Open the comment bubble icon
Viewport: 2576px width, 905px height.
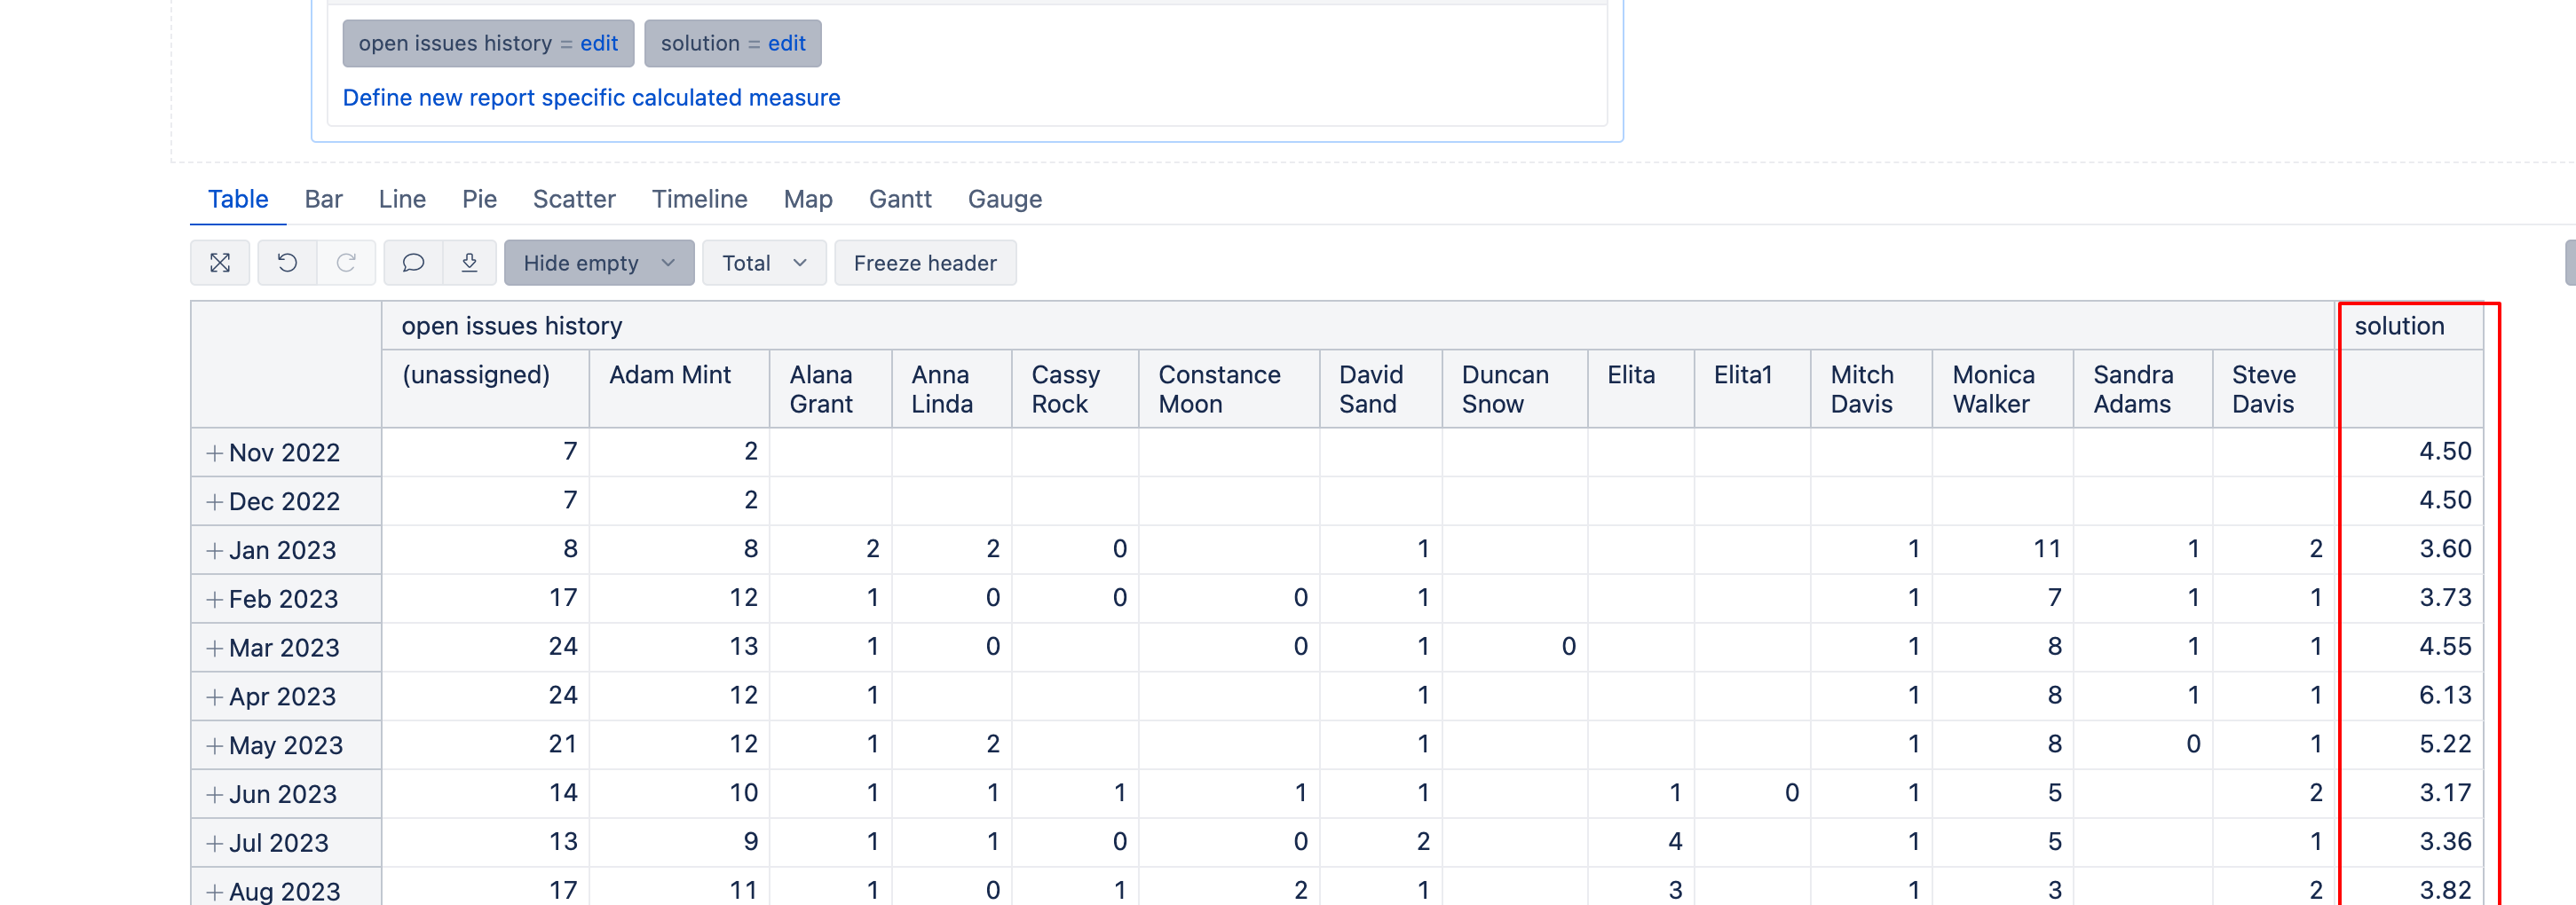pyautogui.click(x=413, y=263)
